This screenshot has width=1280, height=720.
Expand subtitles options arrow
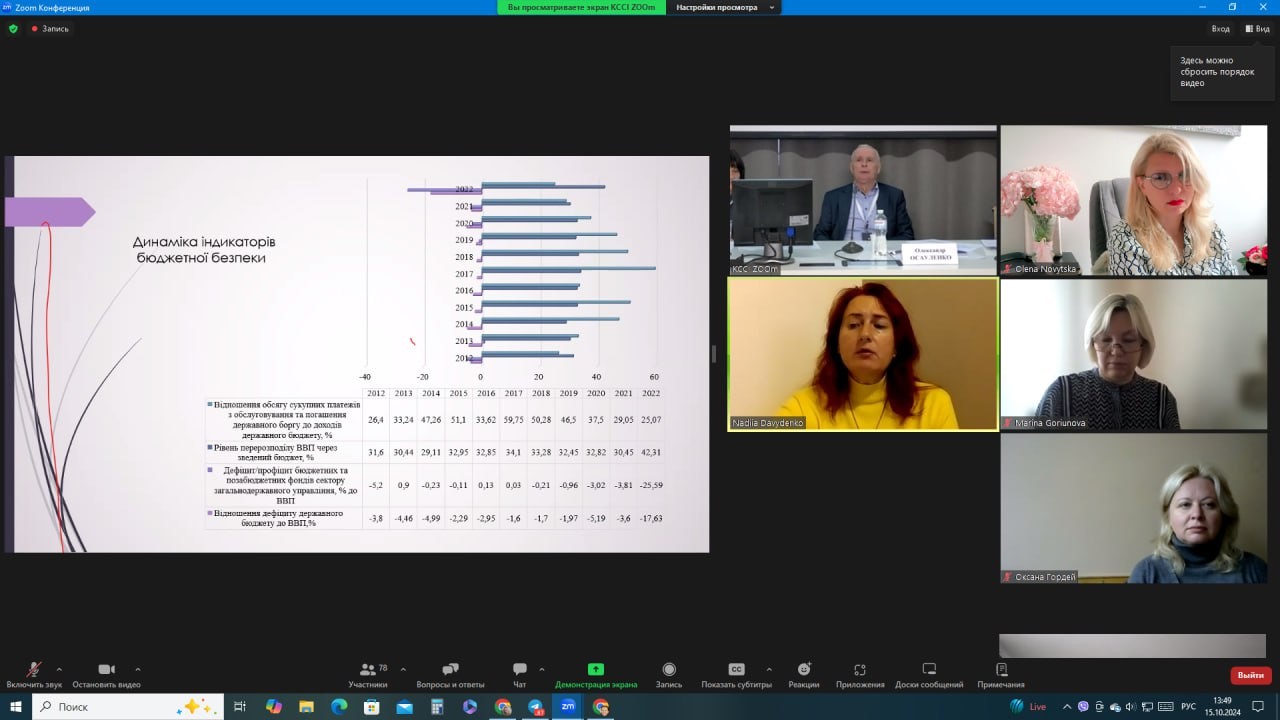click(x=768, y=669)
